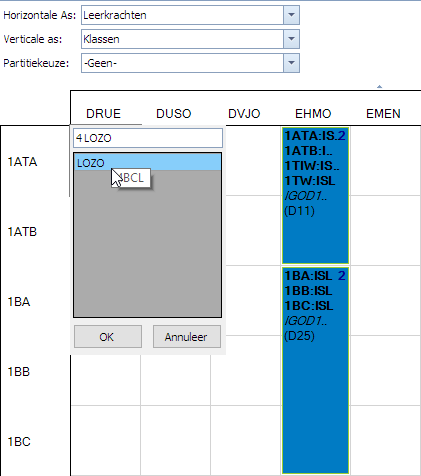This screenshot has width=421, height=476.
Task: Open the Verticale as dropdown arrow
Action: click(x=291, y=39)
